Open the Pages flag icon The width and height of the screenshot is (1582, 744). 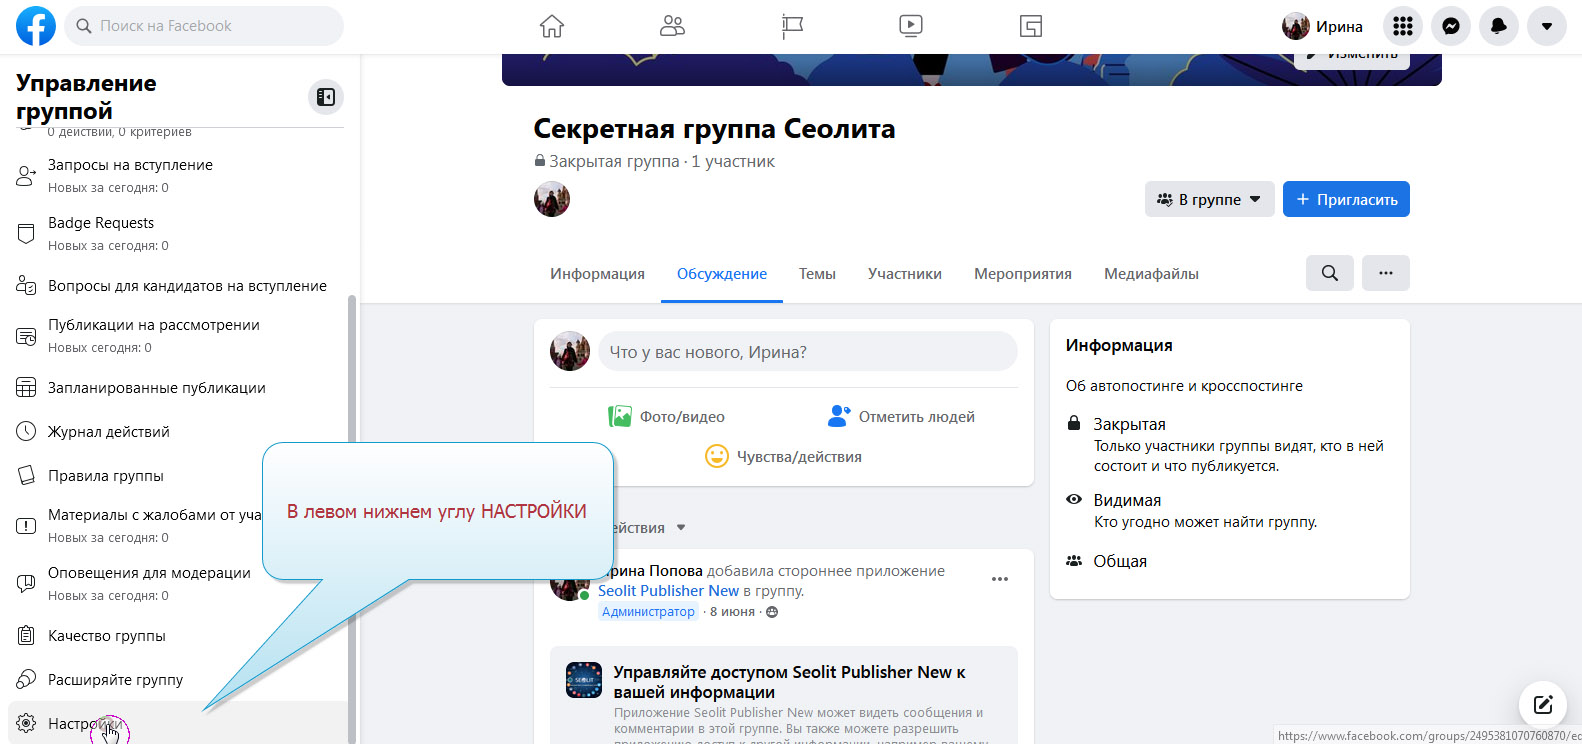[792, 26]
